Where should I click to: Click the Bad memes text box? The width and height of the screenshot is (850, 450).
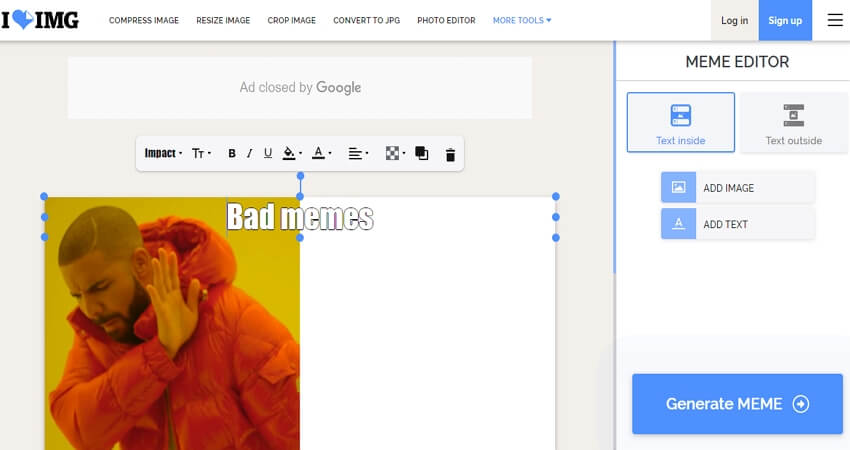coord(300,217)
